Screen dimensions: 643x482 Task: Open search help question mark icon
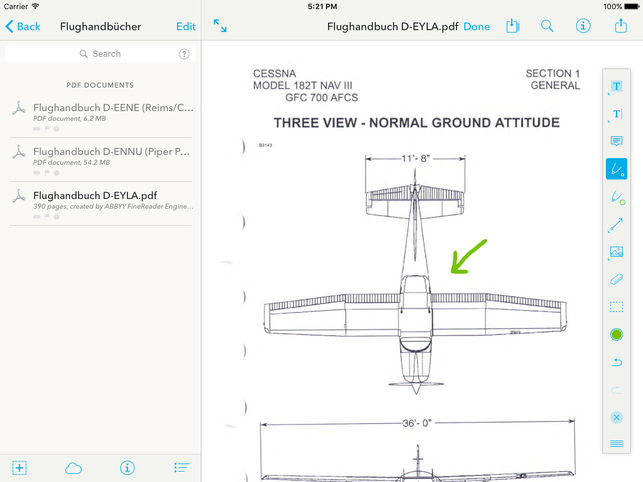184,54
